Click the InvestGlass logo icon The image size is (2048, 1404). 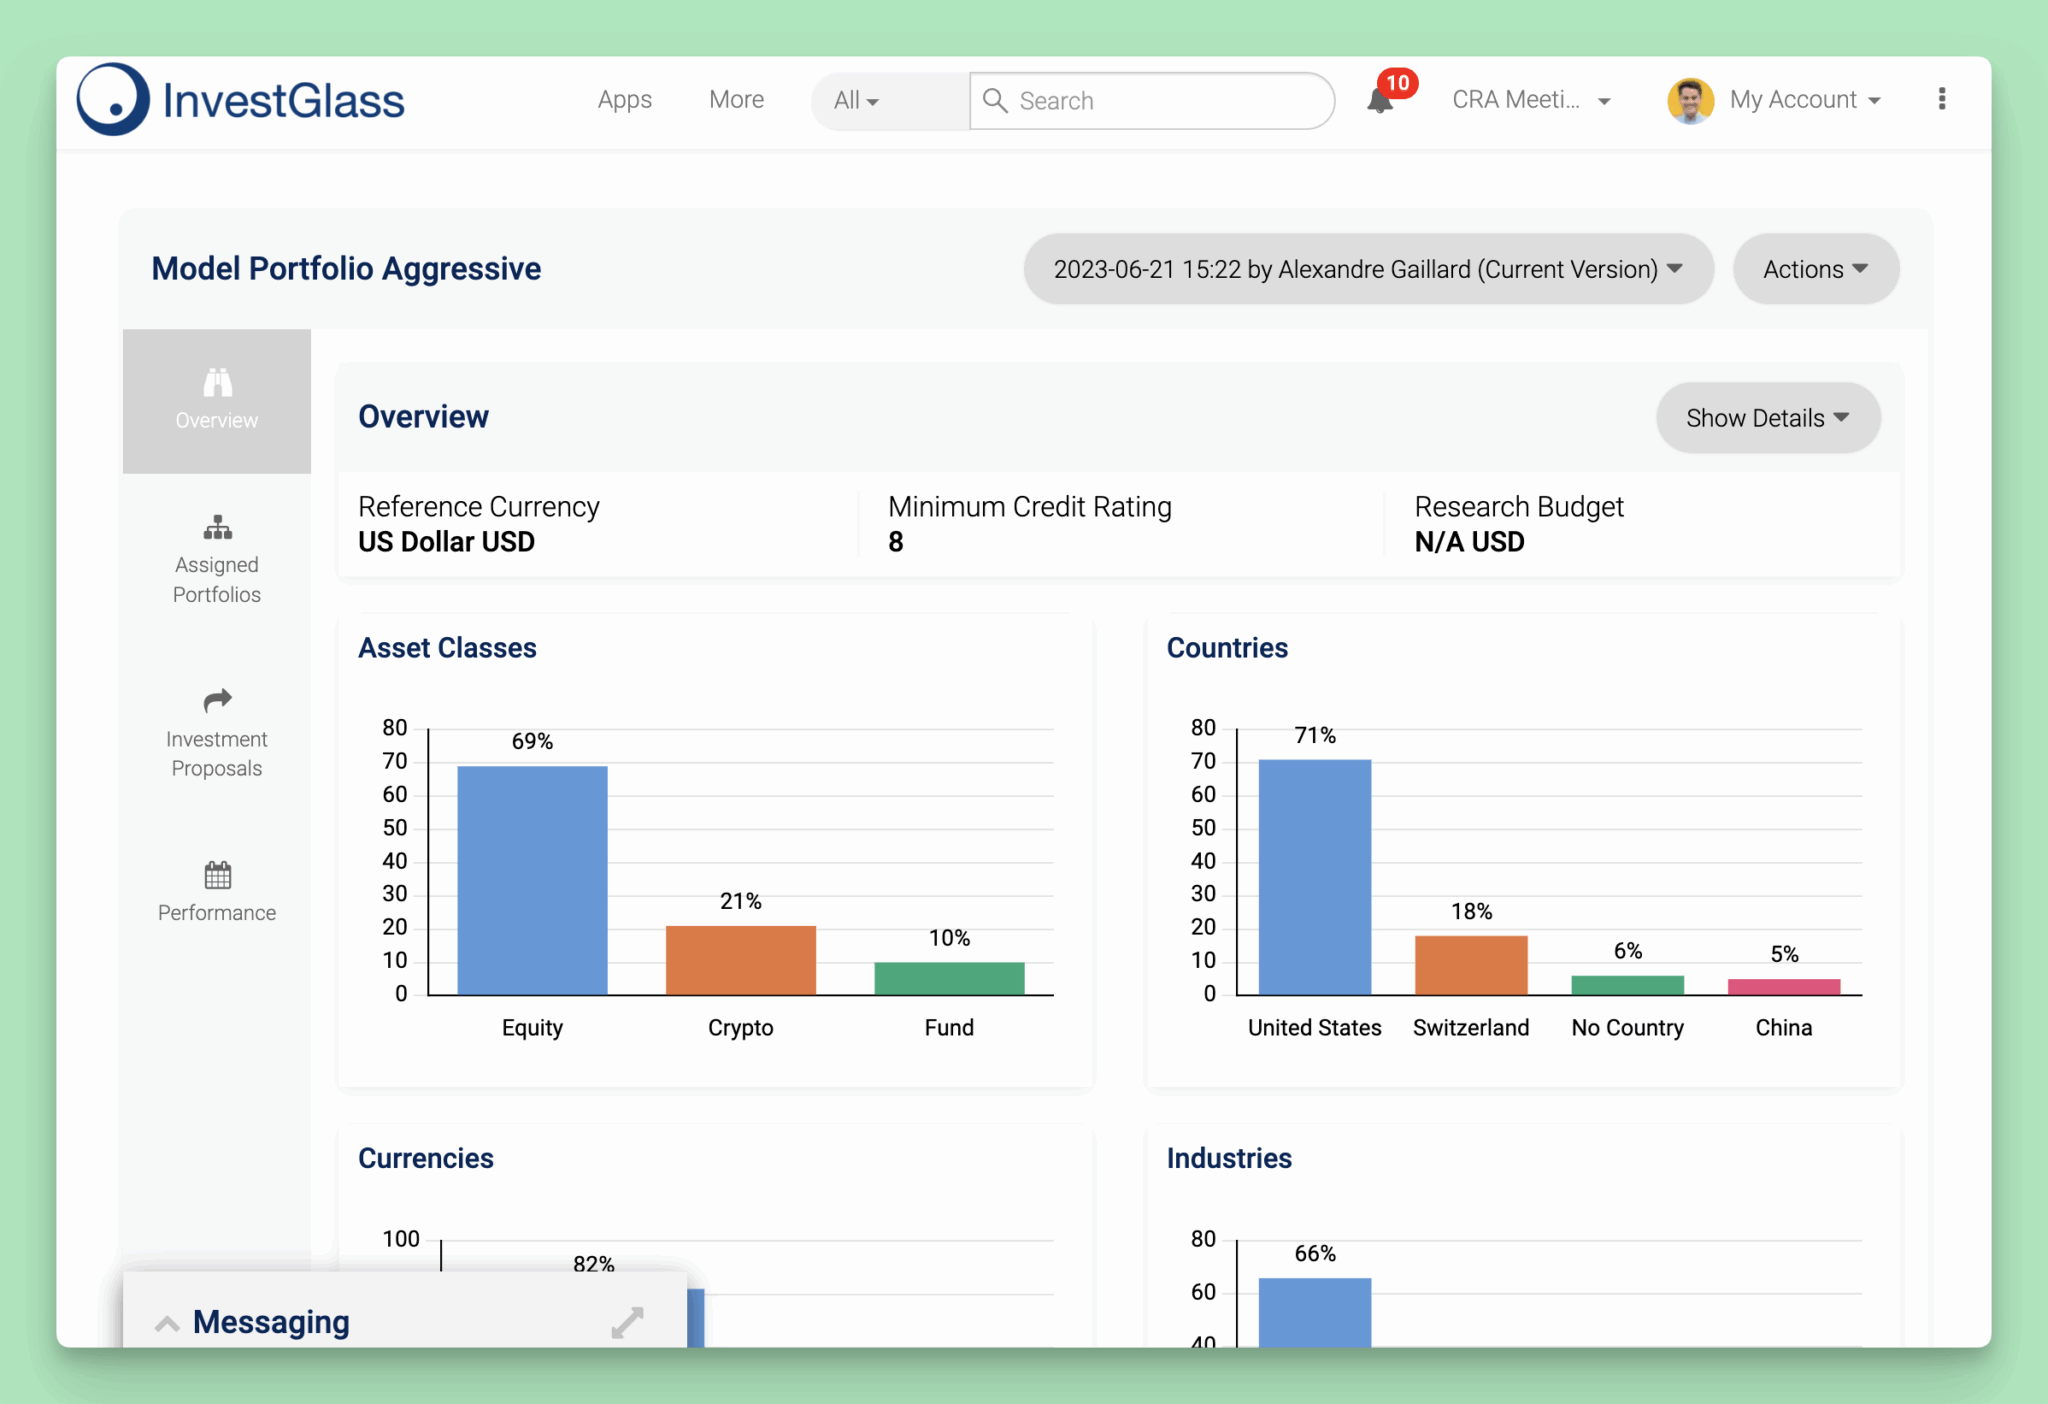(113, 100)
